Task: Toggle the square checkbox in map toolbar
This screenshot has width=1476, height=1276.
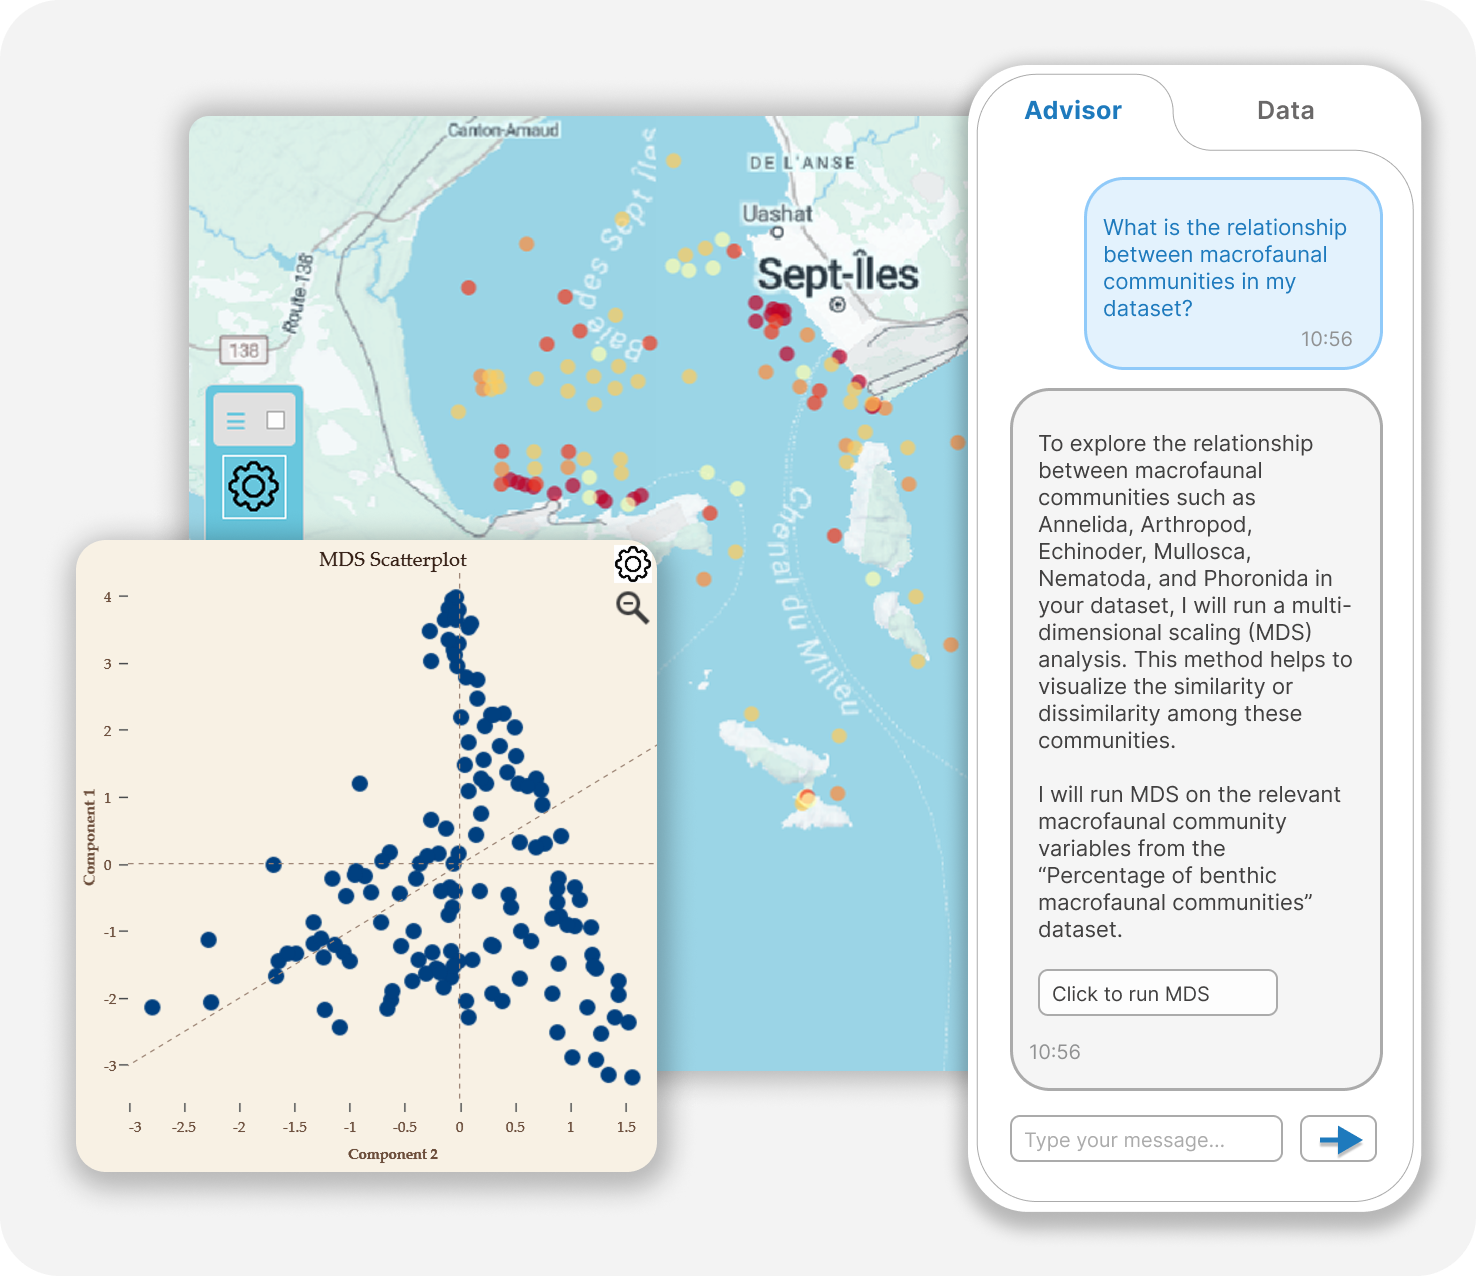Action: pyautogui.click(x=276, y=421)
